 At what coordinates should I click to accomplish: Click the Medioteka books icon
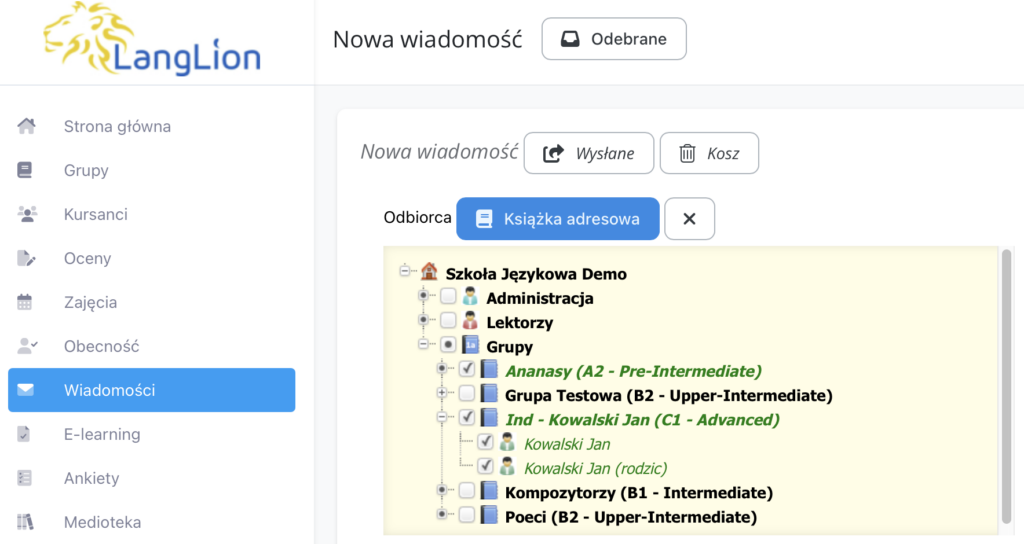coord(26,522)
